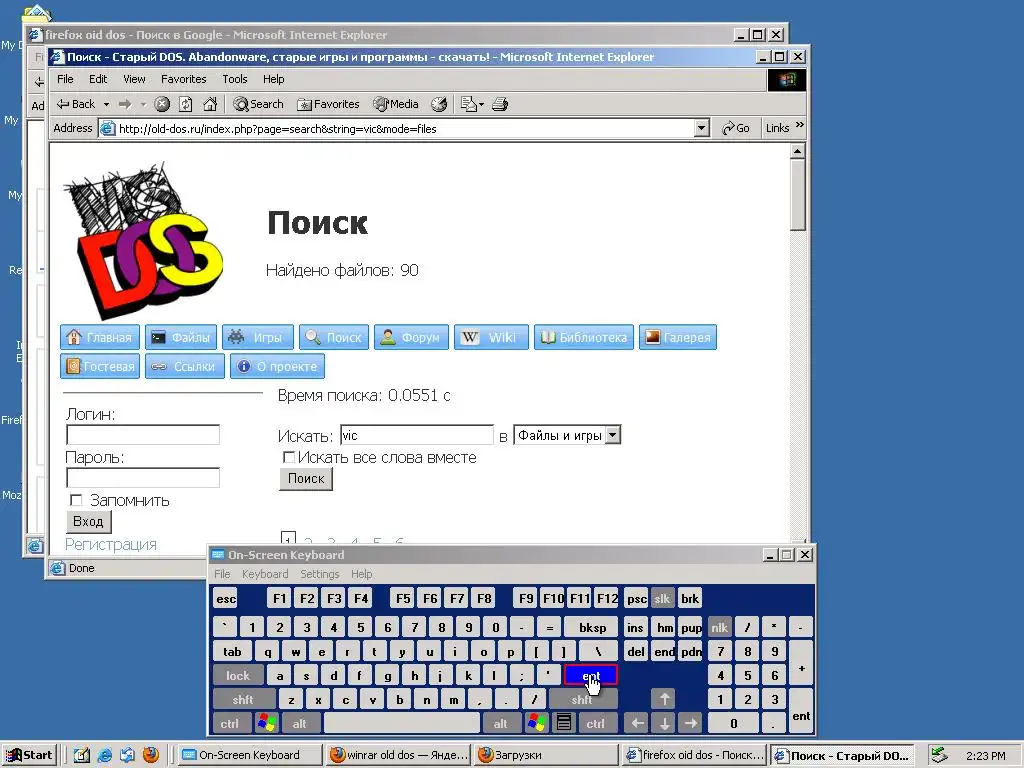The width and height of the screenshot is (1024, 768).
Task: Go to the Home page icon
Action: click(210, 104)
